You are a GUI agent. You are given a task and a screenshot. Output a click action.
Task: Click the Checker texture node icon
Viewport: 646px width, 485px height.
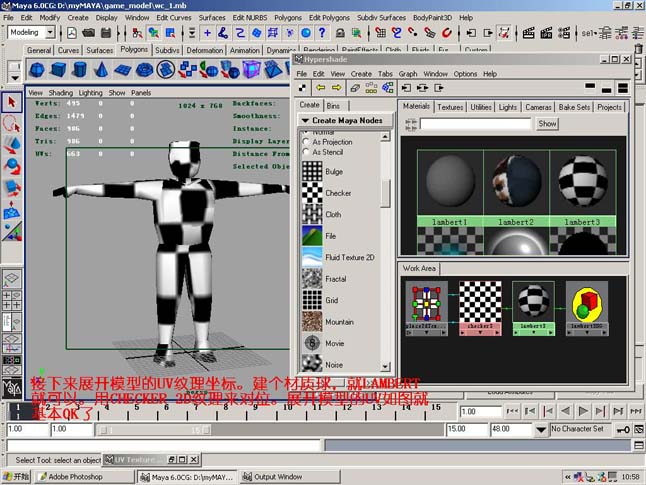coord(312,192)
